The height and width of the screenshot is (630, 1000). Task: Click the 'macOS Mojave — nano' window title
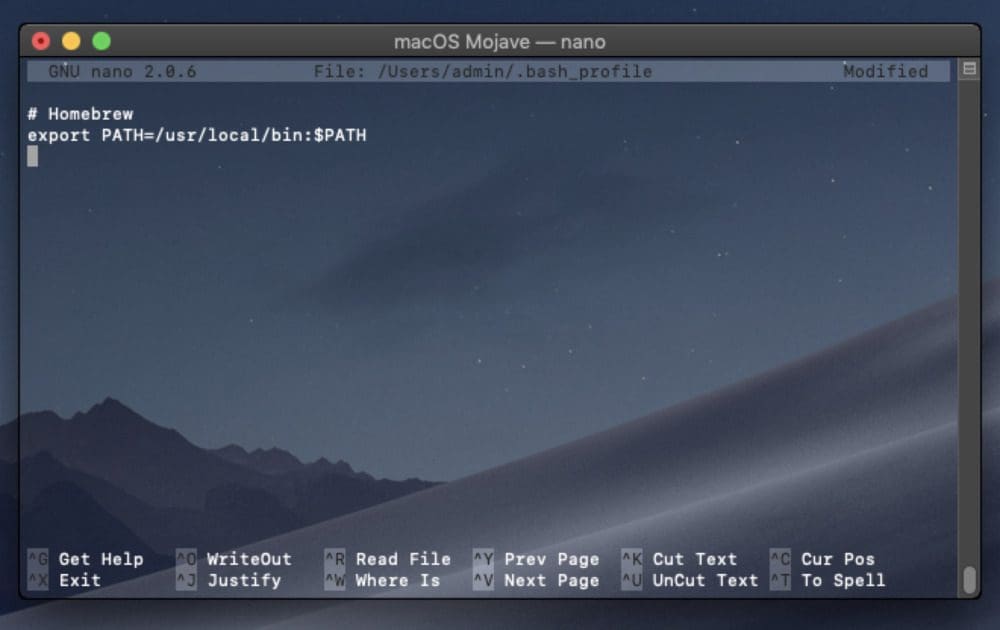tap(500, 42)
